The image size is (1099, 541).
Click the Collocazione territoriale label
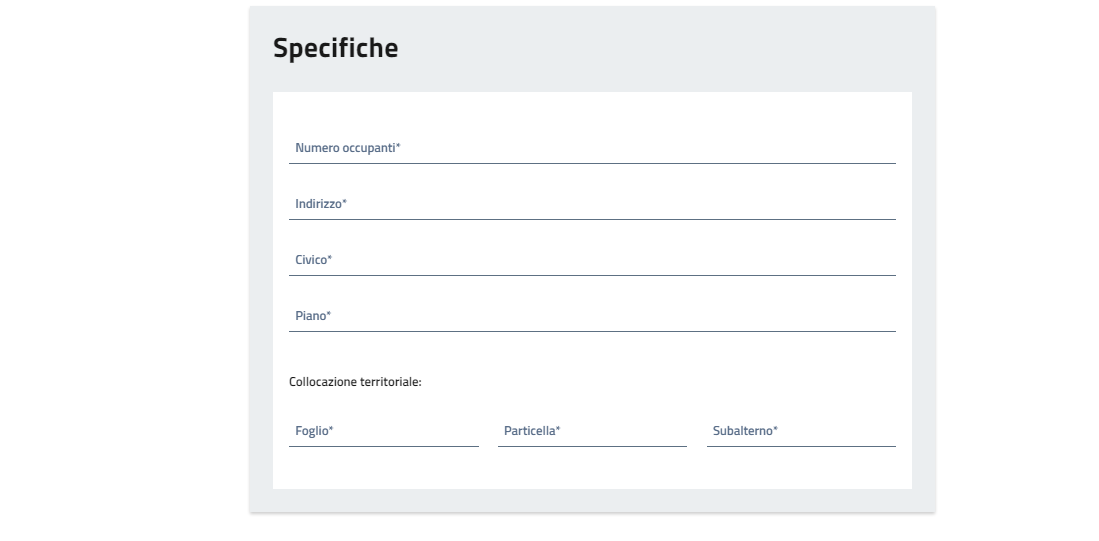click(x=355, y=381)
